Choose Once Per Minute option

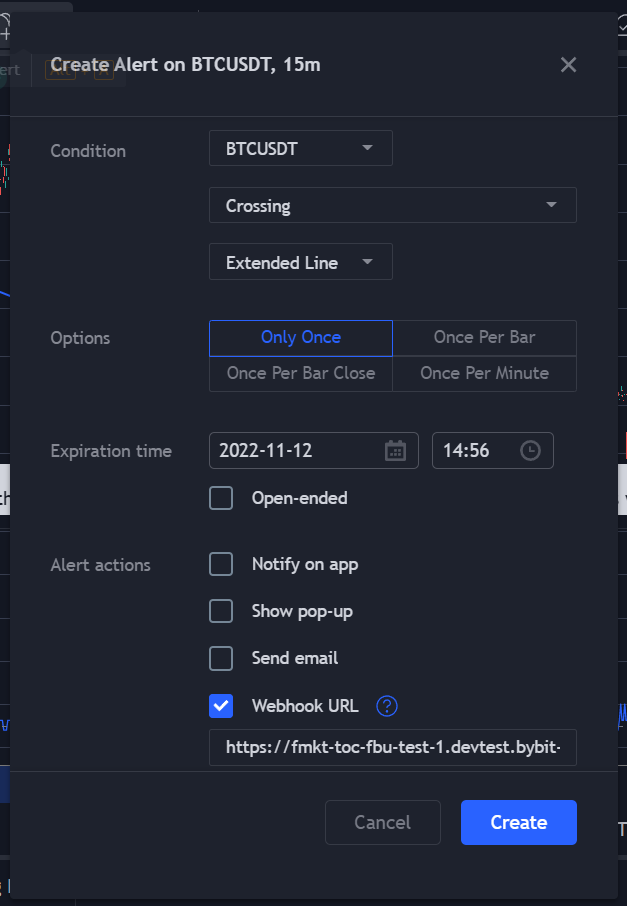coord(484,373)
